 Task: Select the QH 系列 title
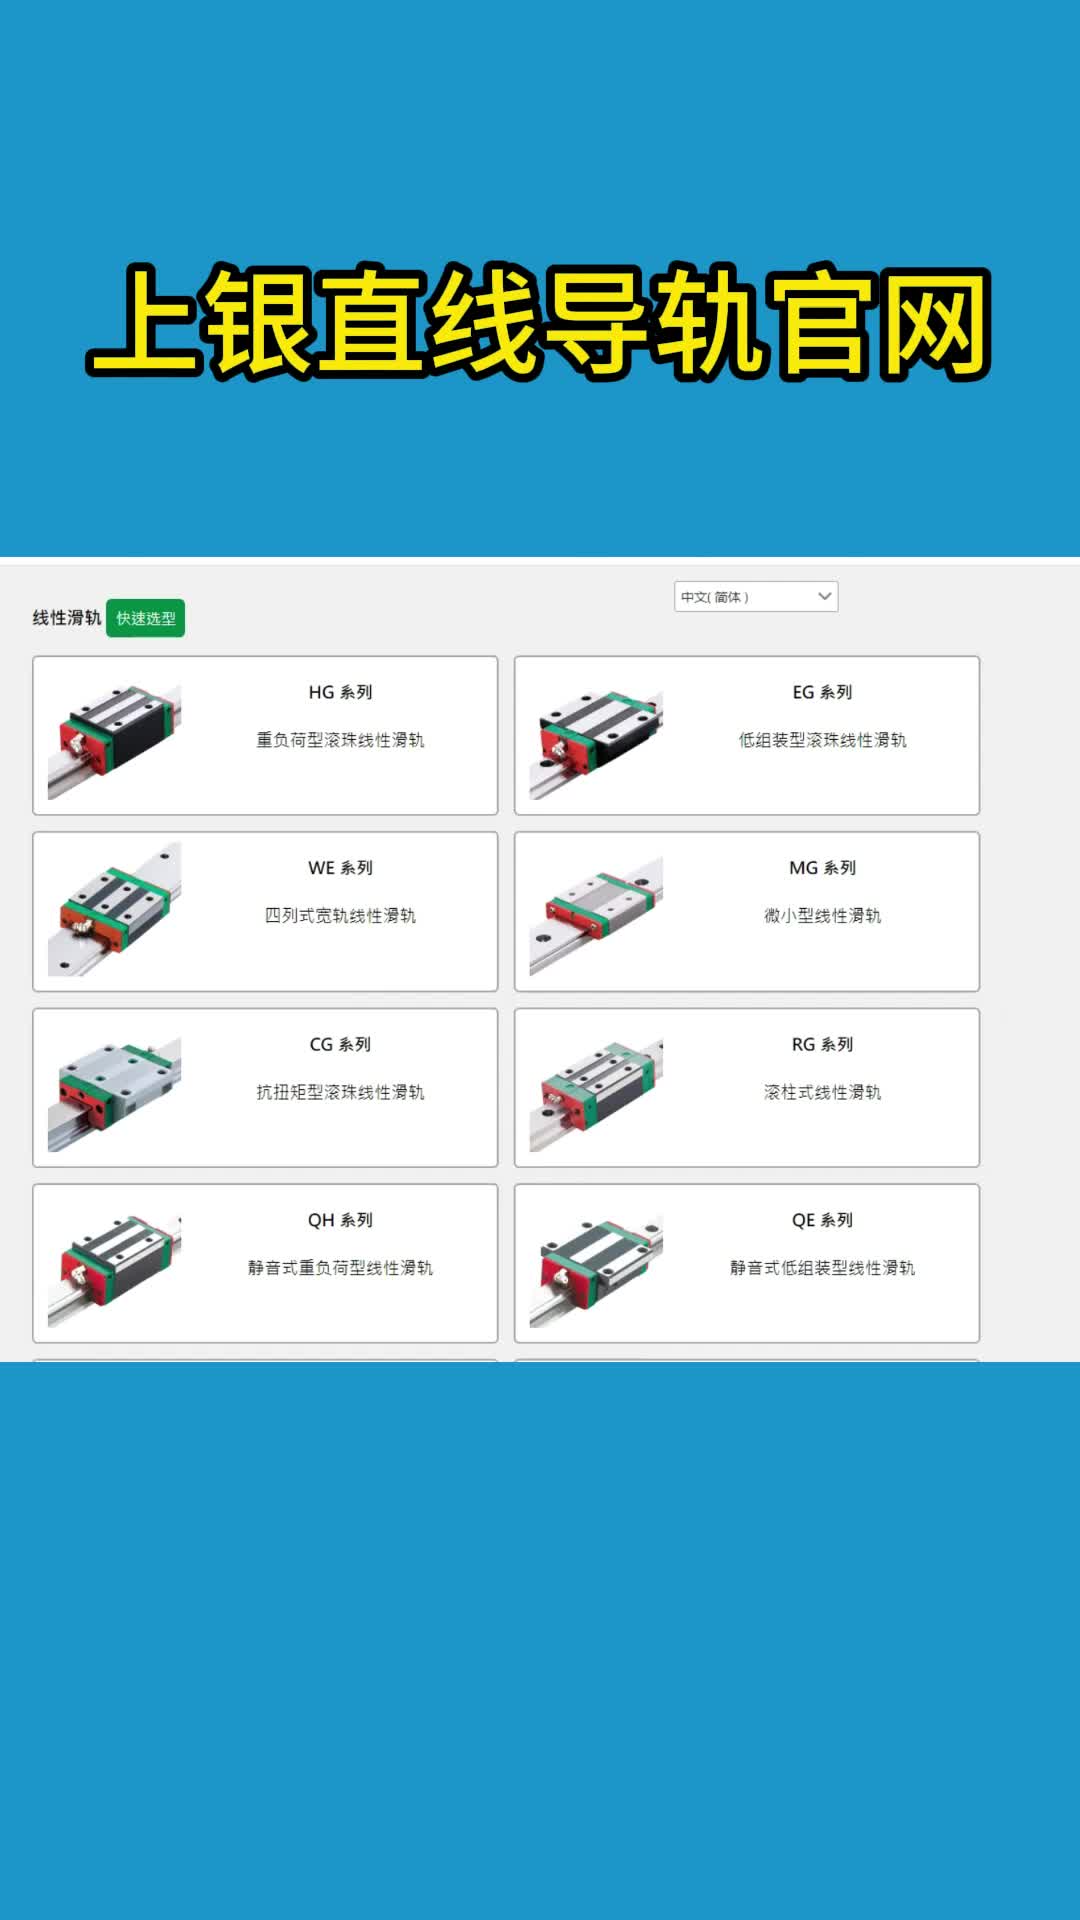click(340, 1220)
